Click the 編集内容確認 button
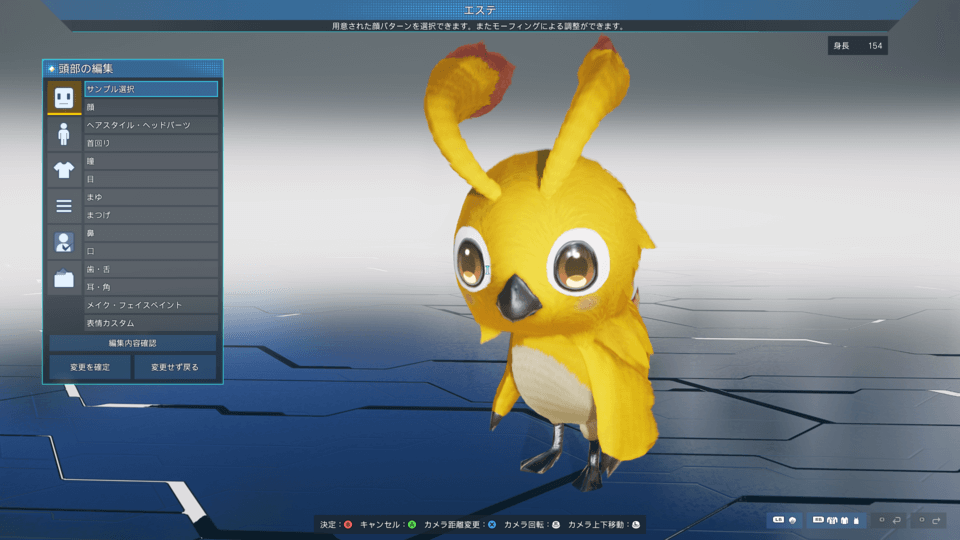The height and width of the screenshot is (540, 960). pyautogui.click(x=132, y=343)
